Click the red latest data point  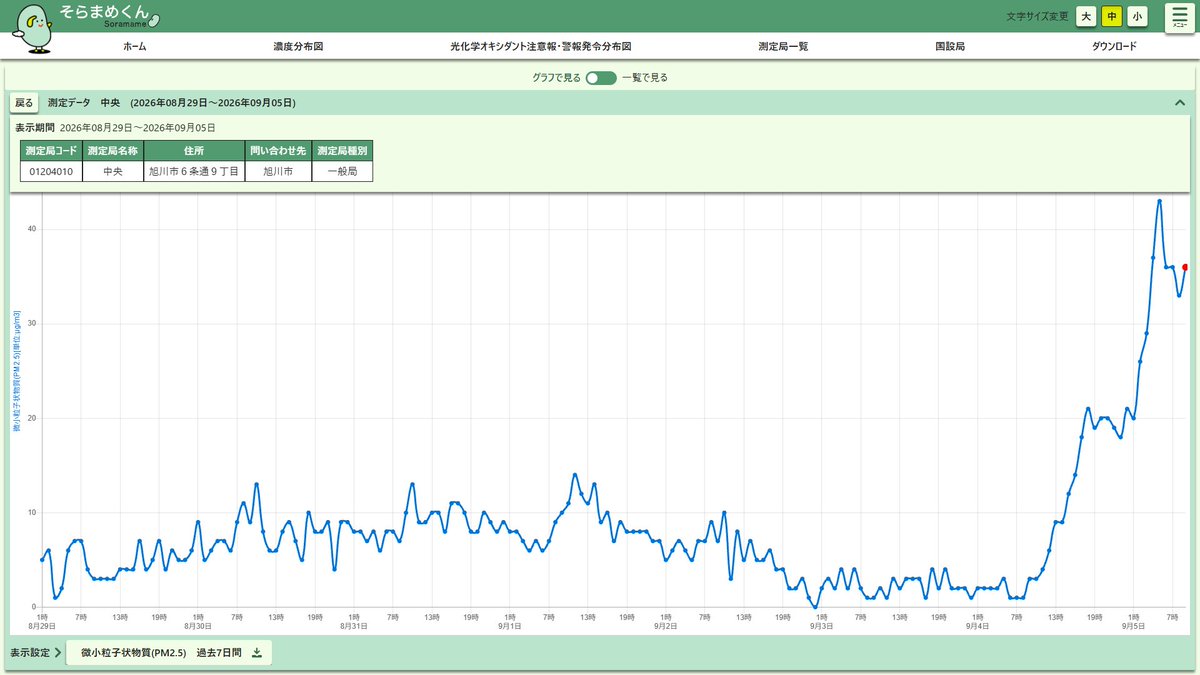coord(1185,267)
